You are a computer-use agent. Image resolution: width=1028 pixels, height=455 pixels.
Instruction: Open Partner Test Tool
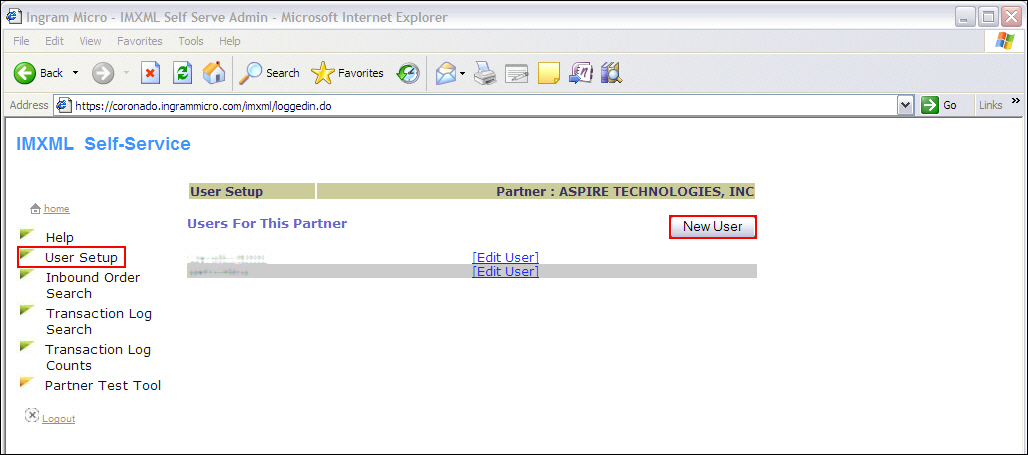[103, 386]
